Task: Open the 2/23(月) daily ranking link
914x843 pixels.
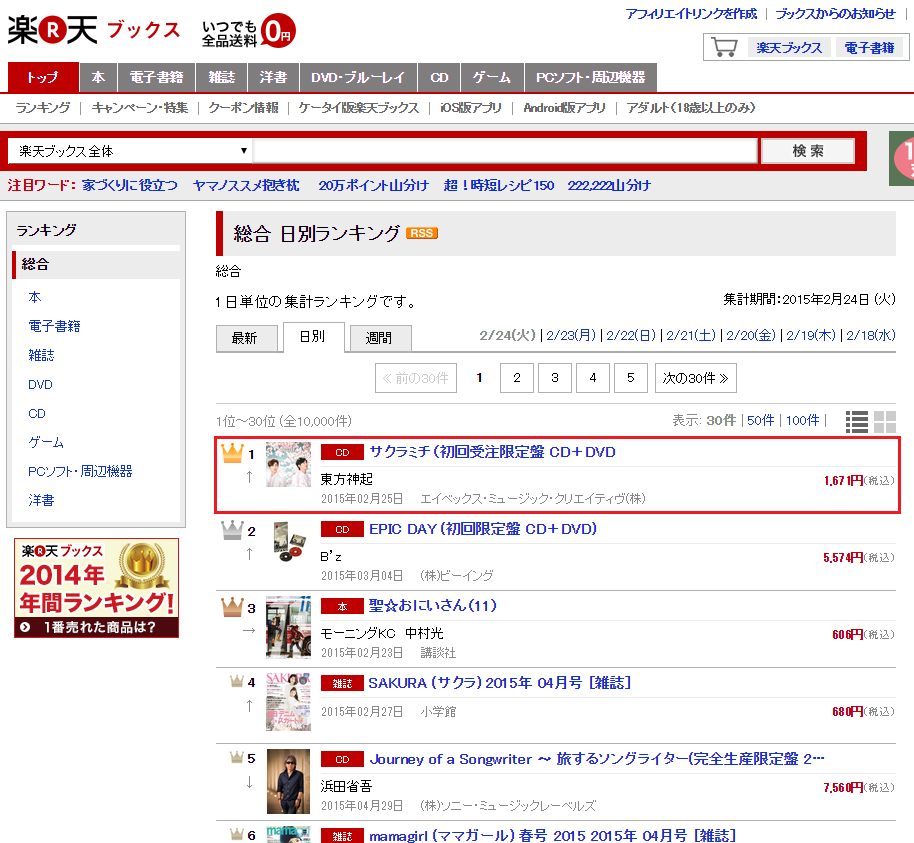Action: (571, 335)
